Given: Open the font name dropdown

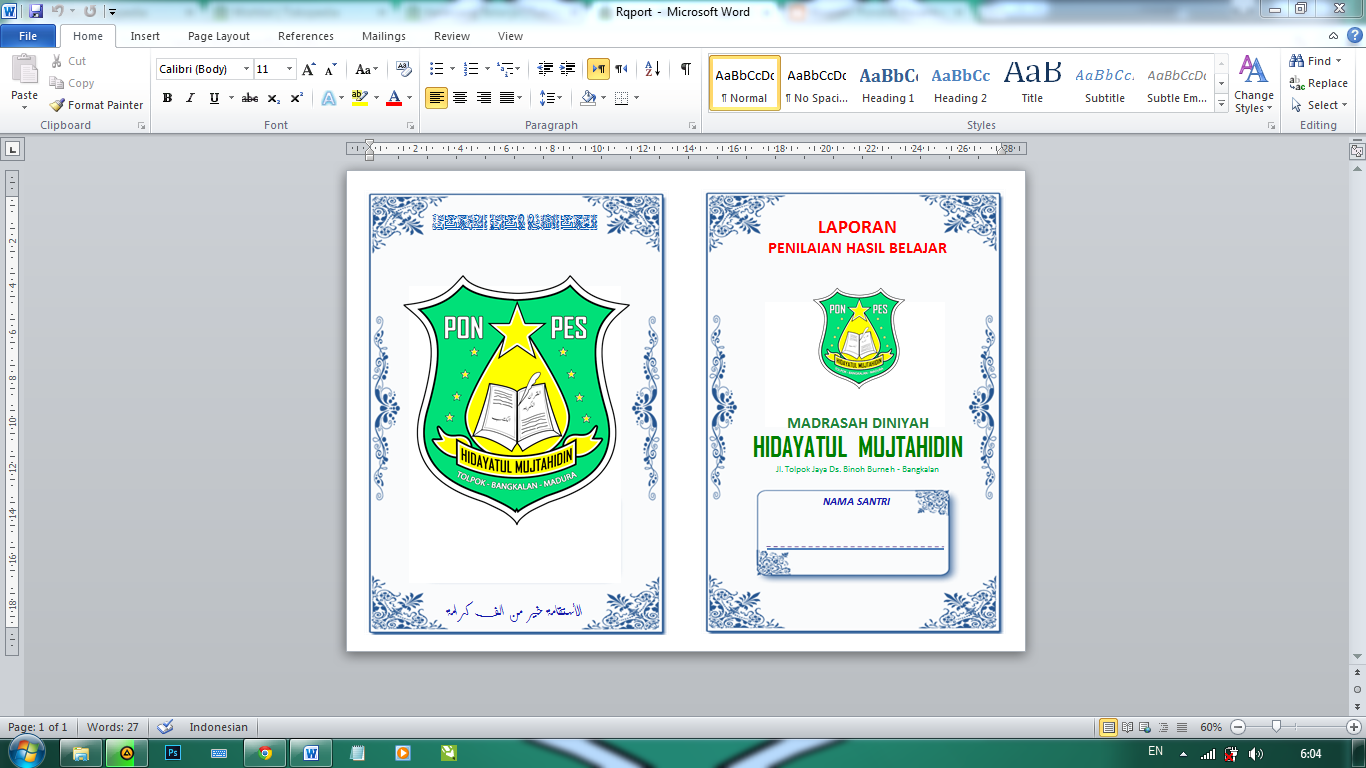Looking at the screenshot, I should pyautogui.click(x=247, y=69).
